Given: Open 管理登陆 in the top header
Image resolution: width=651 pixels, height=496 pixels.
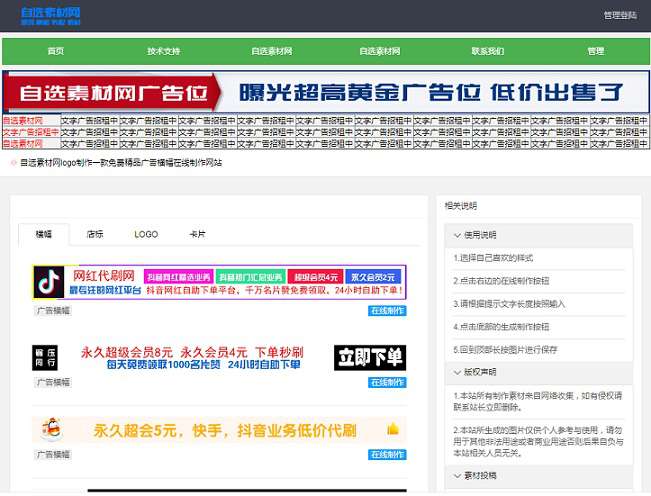Looking at the screenshot, I should pyautogui.click(x=619, y=15).
